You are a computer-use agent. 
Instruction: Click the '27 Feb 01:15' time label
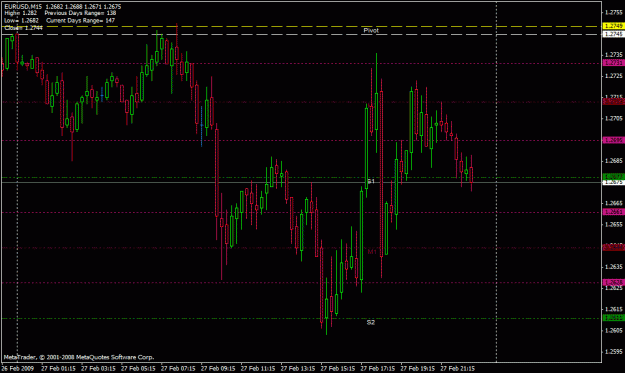coord(58,369)
